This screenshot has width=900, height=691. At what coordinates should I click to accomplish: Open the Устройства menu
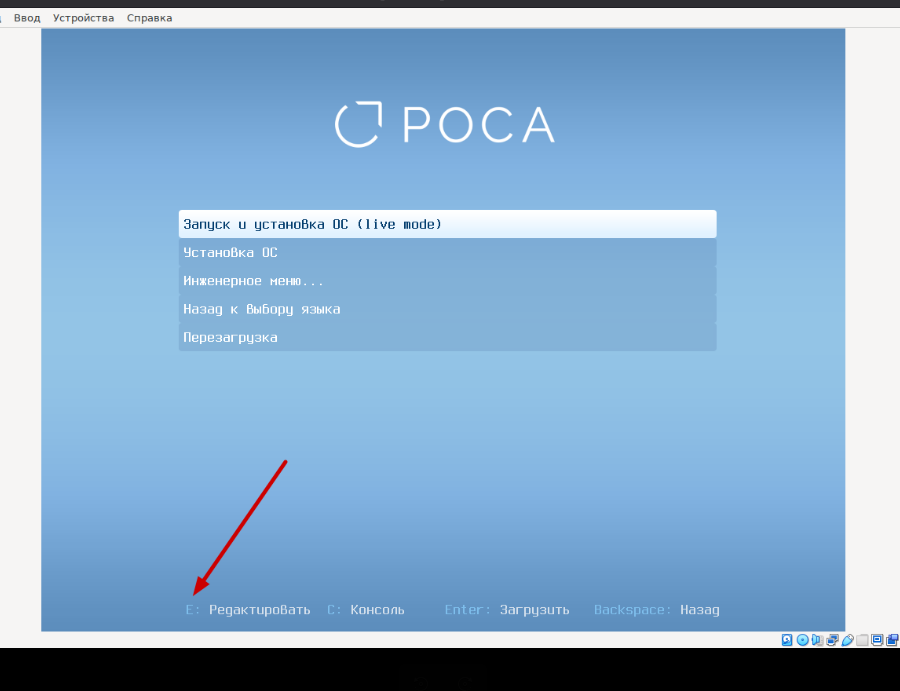tap(83, 18)
